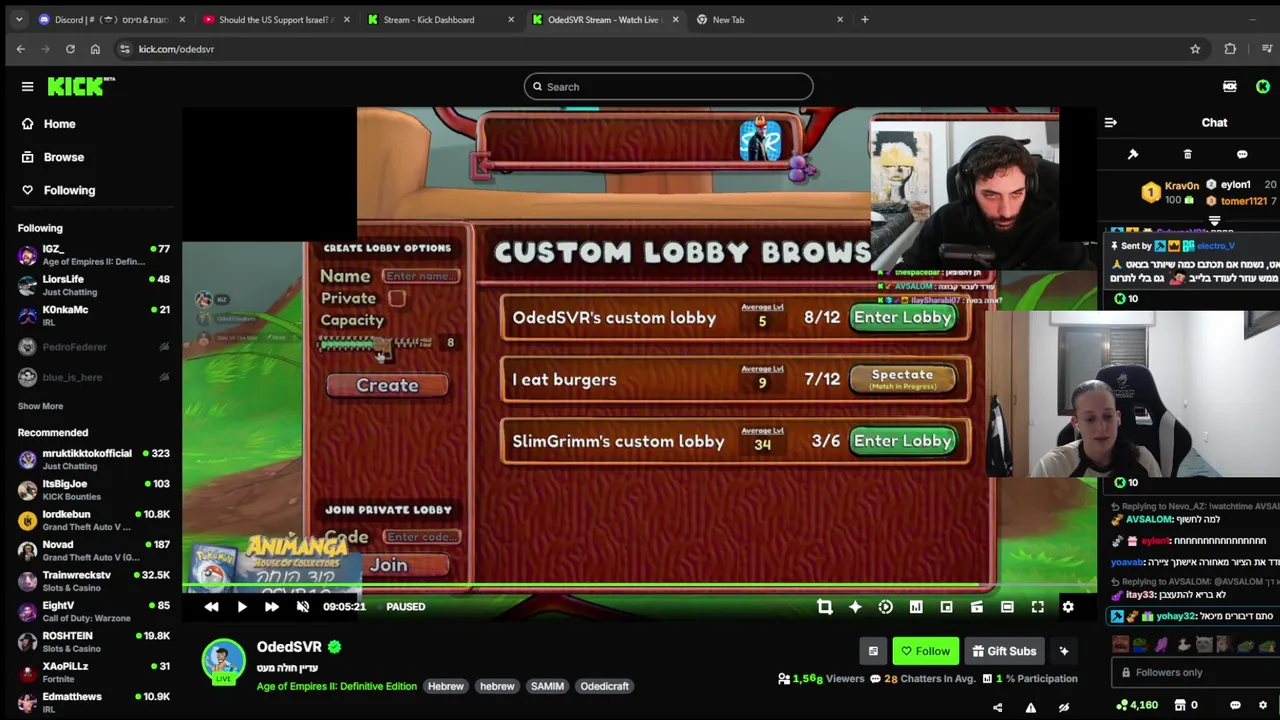1280x720 pixels.
Task: Open mruktikktokofficial recommended channel
Action: pos(93,459)
